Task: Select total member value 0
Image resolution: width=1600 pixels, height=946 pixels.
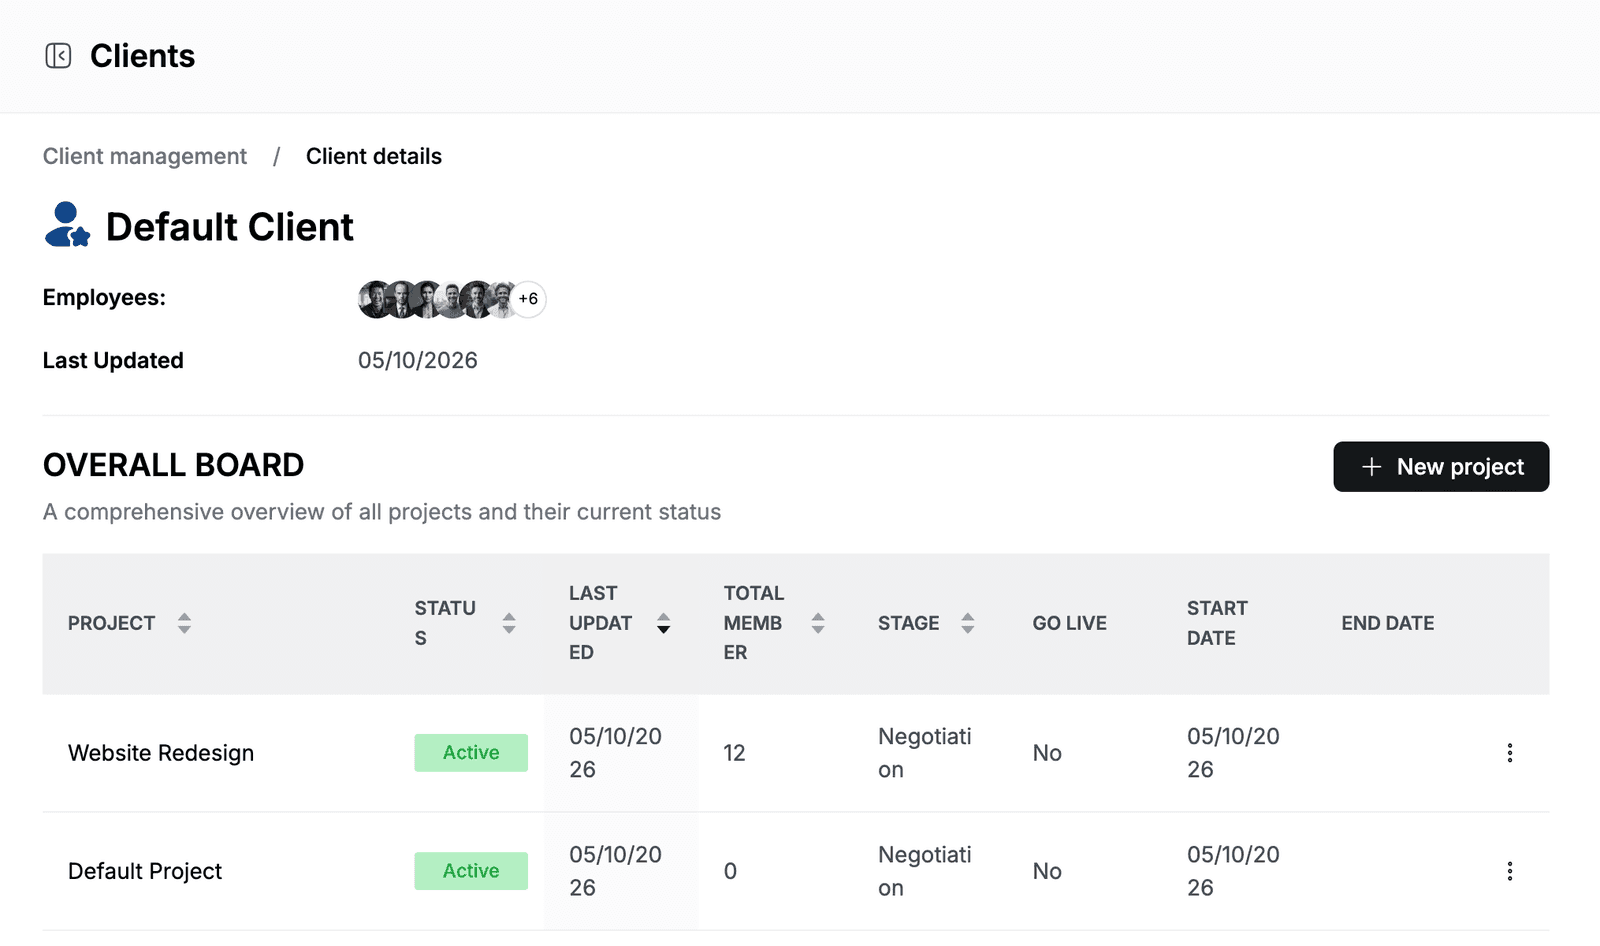Action: [x=730, y=871]
